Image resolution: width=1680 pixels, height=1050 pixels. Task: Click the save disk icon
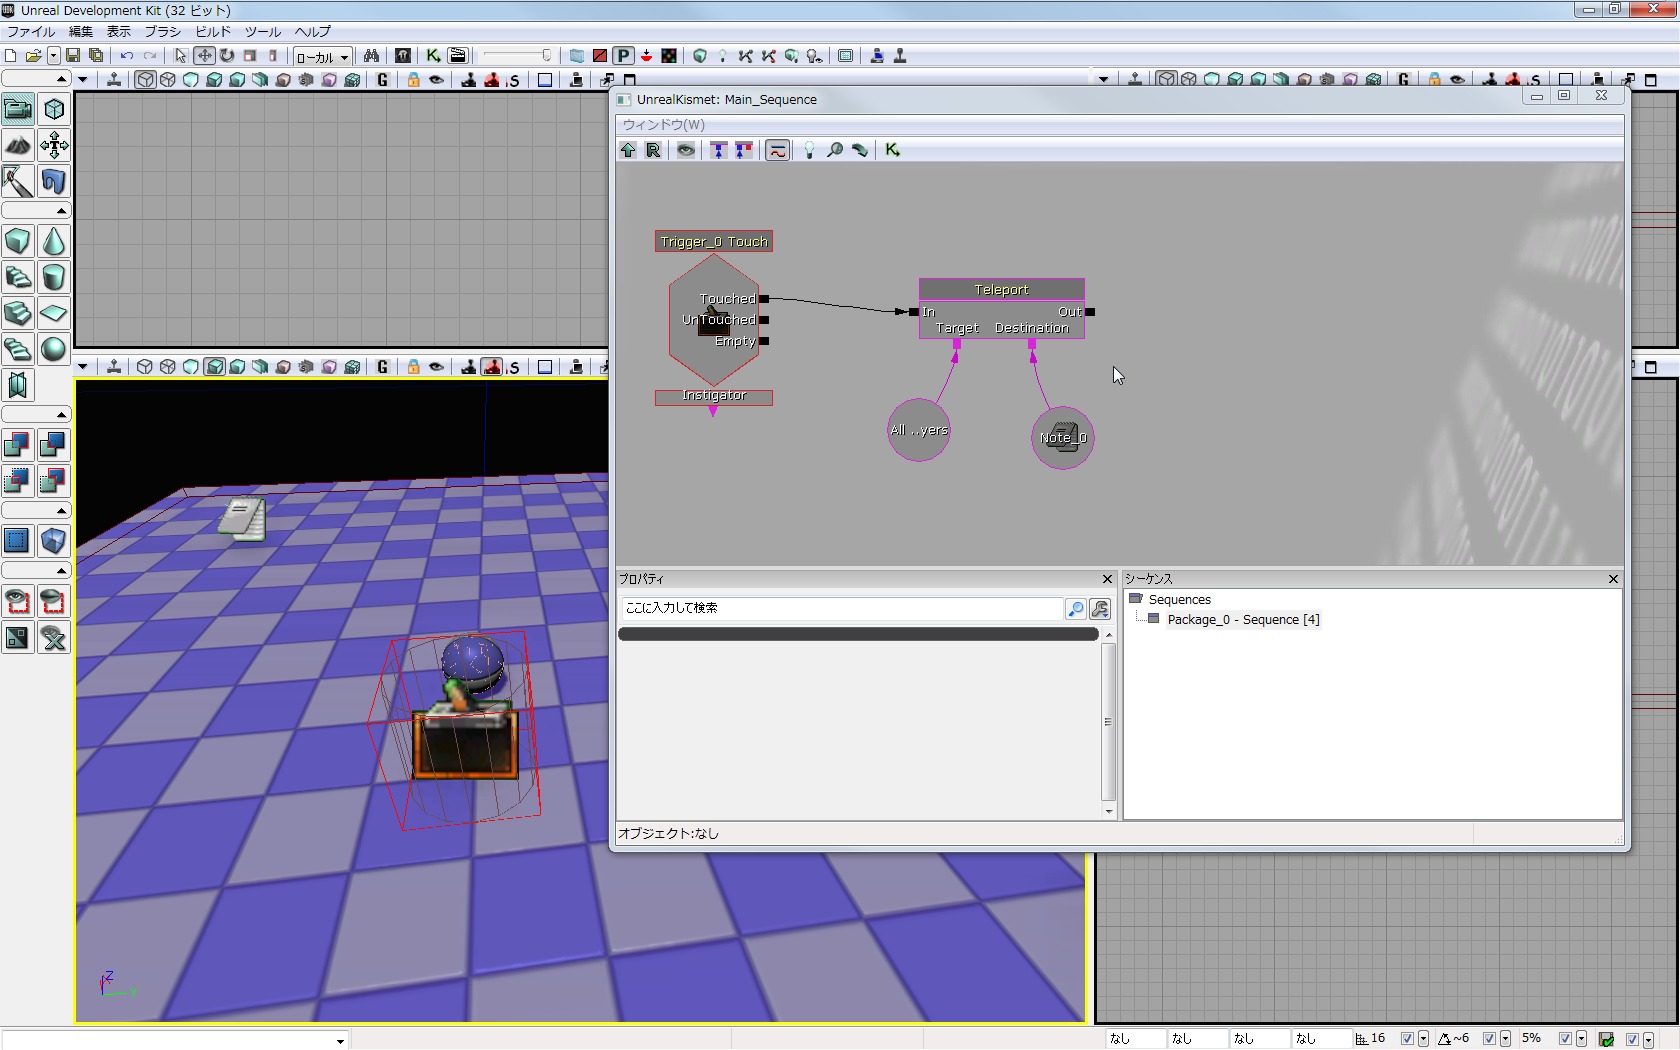pos(73,56)
